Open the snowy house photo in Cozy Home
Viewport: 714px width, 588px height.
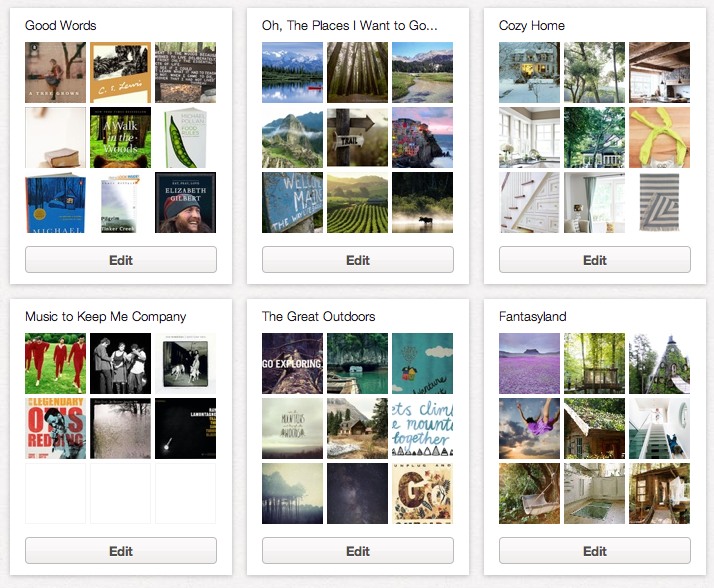[x=529, y=72]
